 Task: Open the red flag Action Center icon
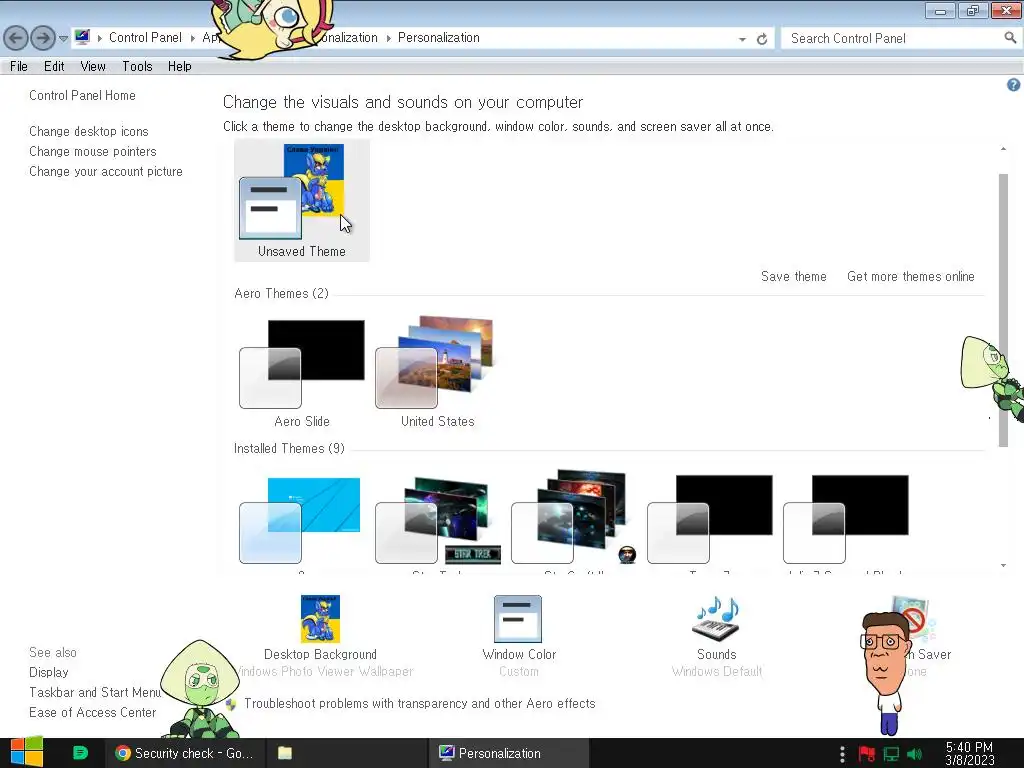[866, 754]
